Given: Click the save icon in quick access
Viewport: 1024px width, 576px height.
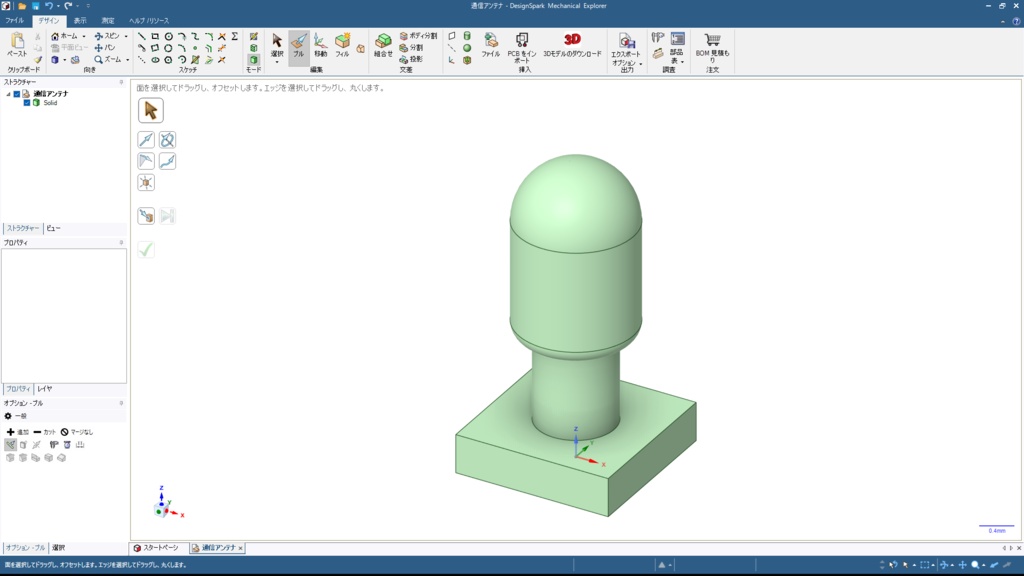Looking at the screenshot, I should (35, 6).
